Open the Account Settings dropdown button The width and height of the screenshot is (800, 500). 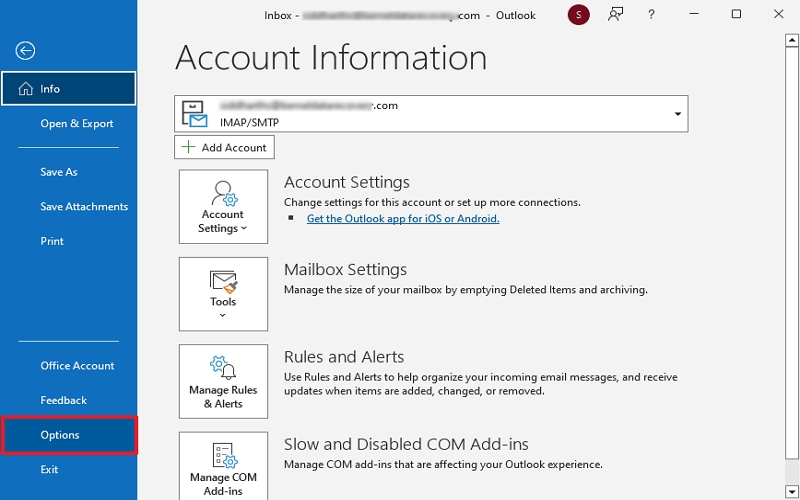point(223,207)
